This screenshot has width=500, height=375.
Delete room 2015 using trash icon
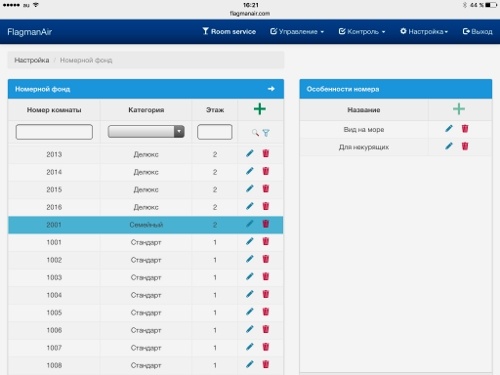(x=266, y=189)
